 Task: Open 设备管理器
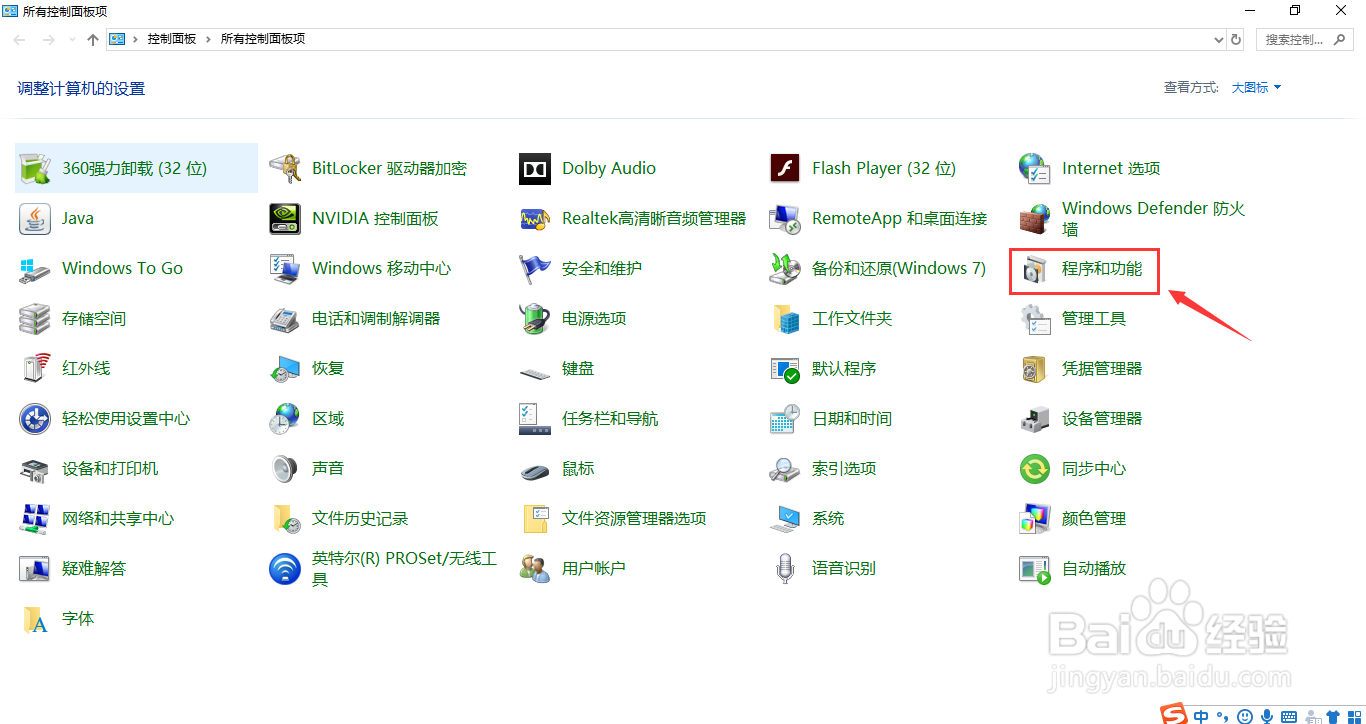click(x=1101, y=418)
